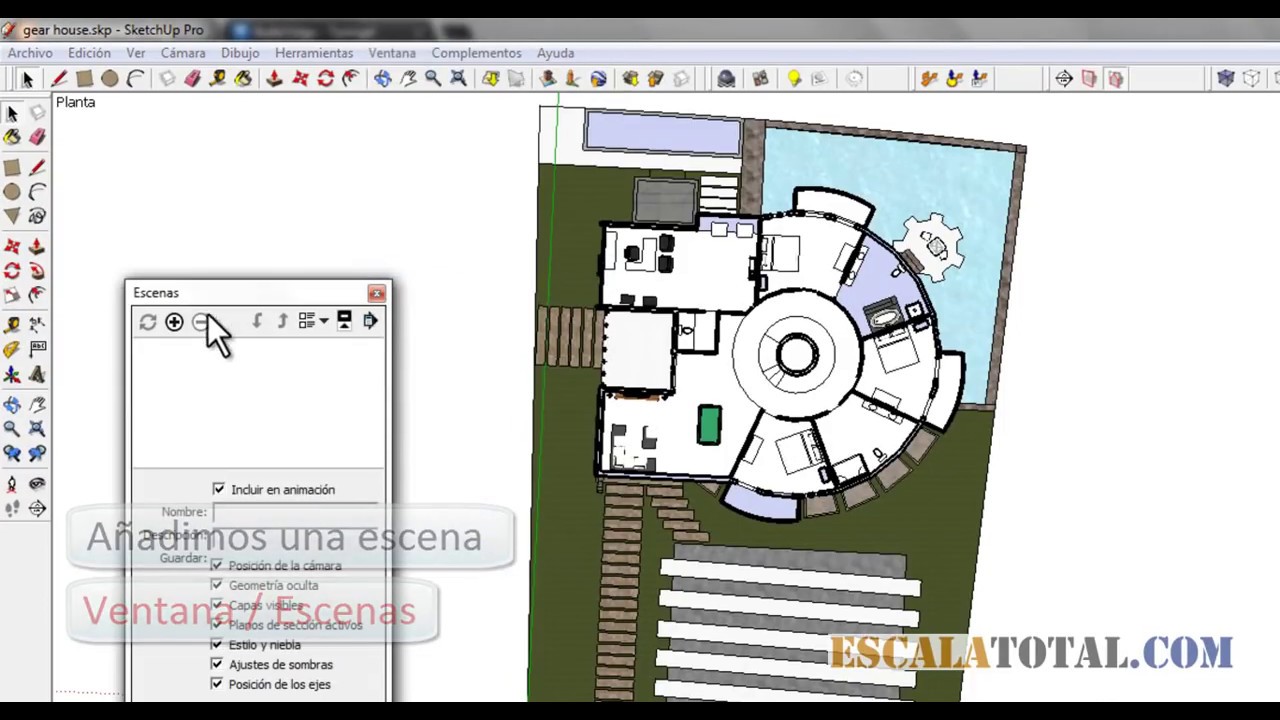Image resolution: width=1280 pixels, height=720 pixels.
Task: Close the Escenas dialog
Action: 376,293
